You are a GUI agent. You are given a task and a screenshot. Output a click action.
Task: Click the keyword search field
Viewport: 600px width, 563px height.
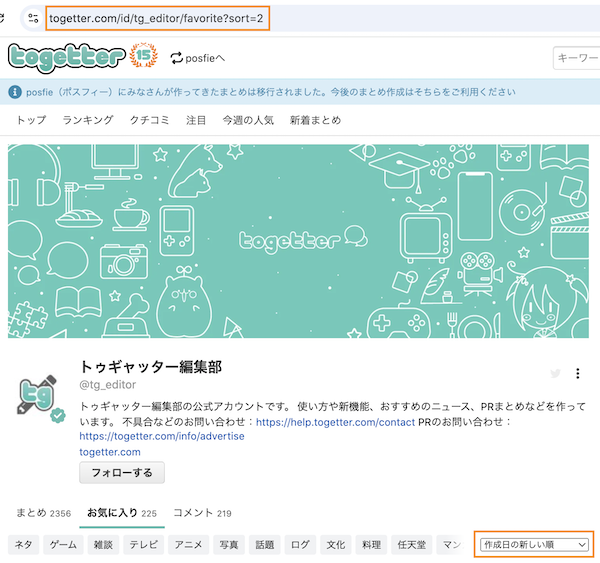point(578,59)
